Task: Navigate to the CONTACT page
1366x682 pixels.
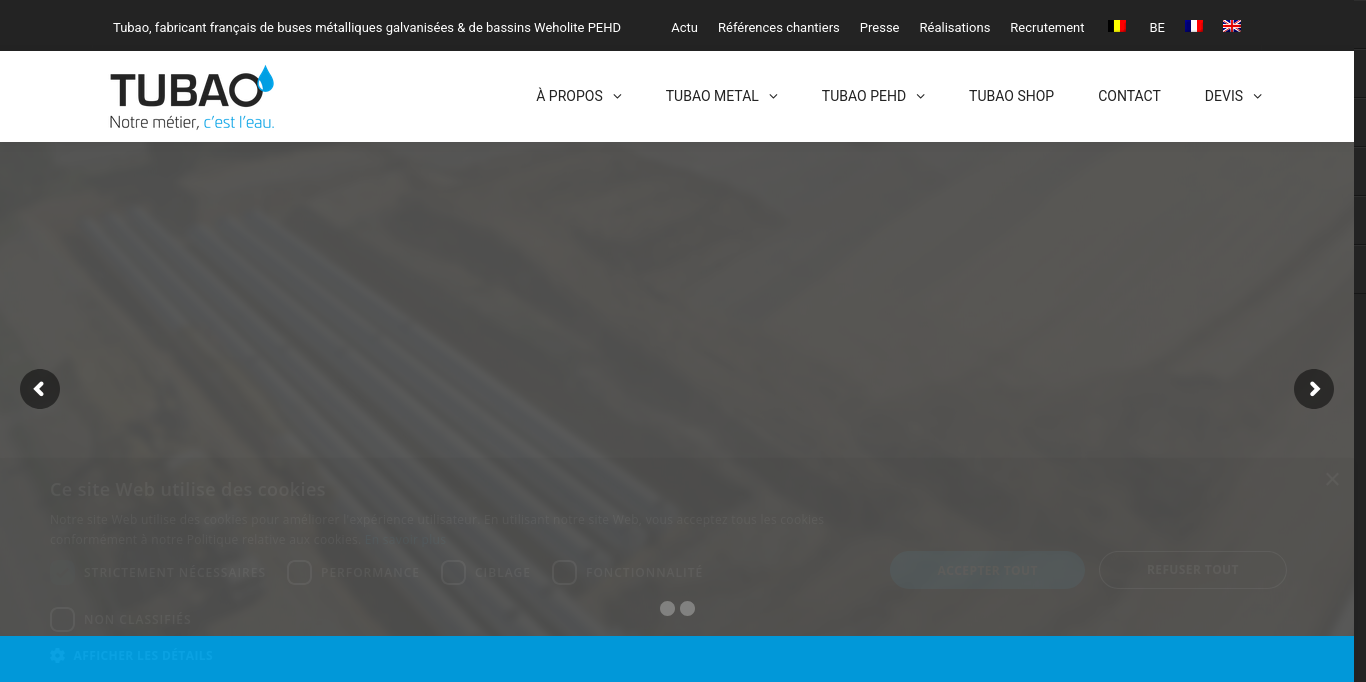Action: click(x=1129, y=96)
